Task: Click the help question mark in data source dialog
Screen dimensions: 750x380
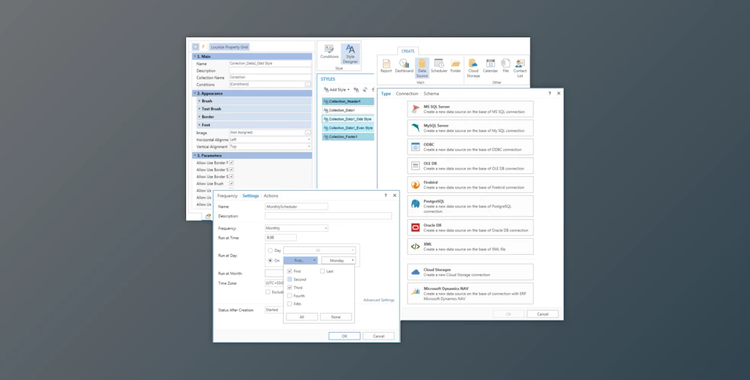Action: tap(549, 93)
